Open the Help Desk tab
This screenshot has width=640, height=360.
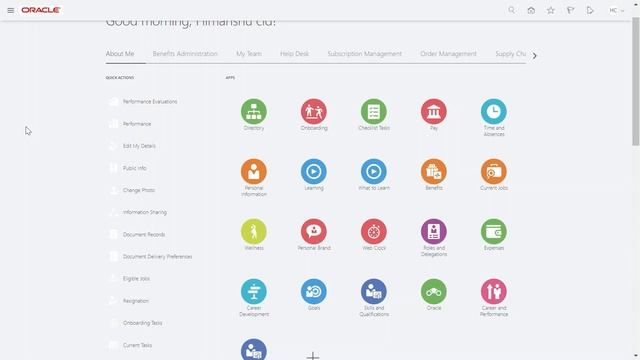[294, 53]
